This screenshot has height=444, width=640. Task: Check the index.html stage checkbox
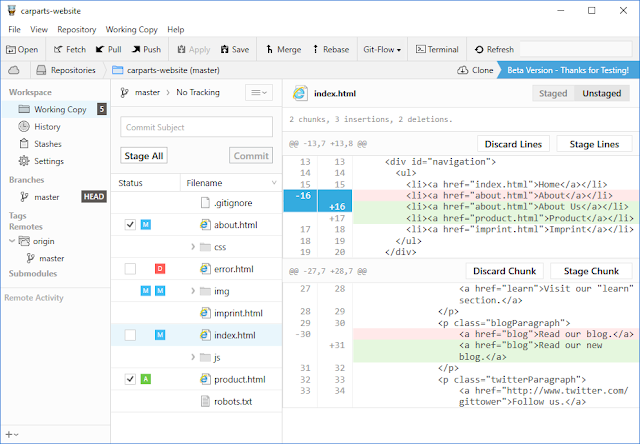tap(130, 335)
